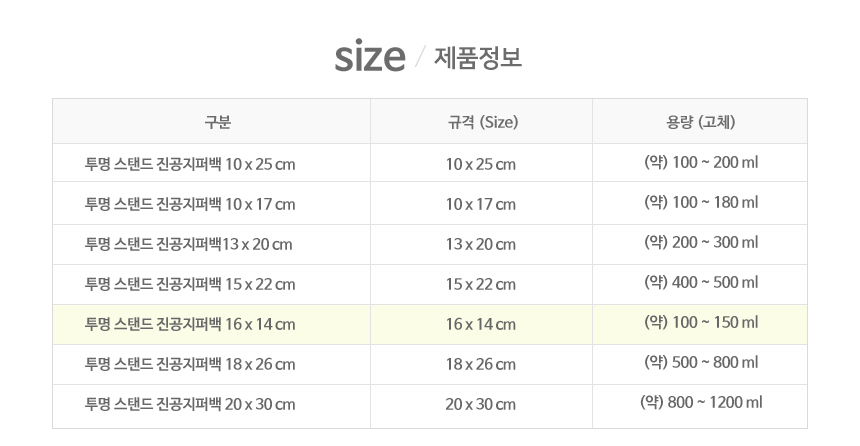
Task: Click the '(약) 200 ~ 300 ml' capacity cell
Action: [x=701, y=243]
